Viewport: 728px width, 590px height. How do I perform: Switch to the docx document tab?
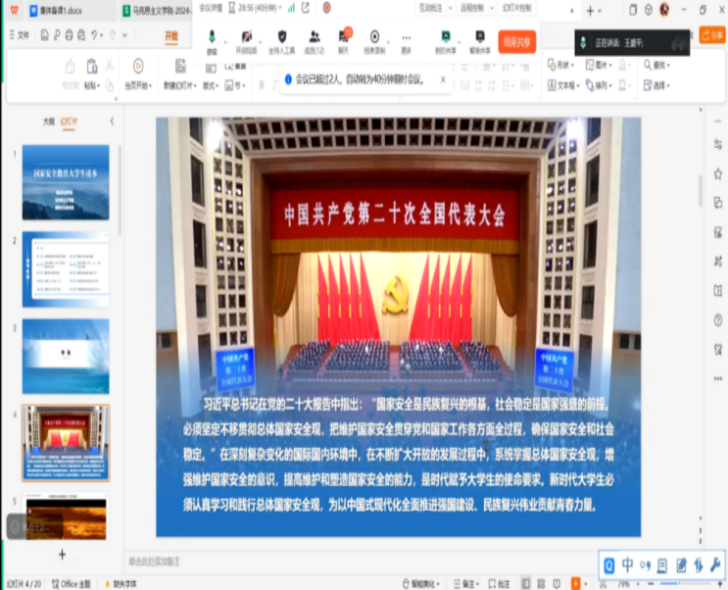60,10
